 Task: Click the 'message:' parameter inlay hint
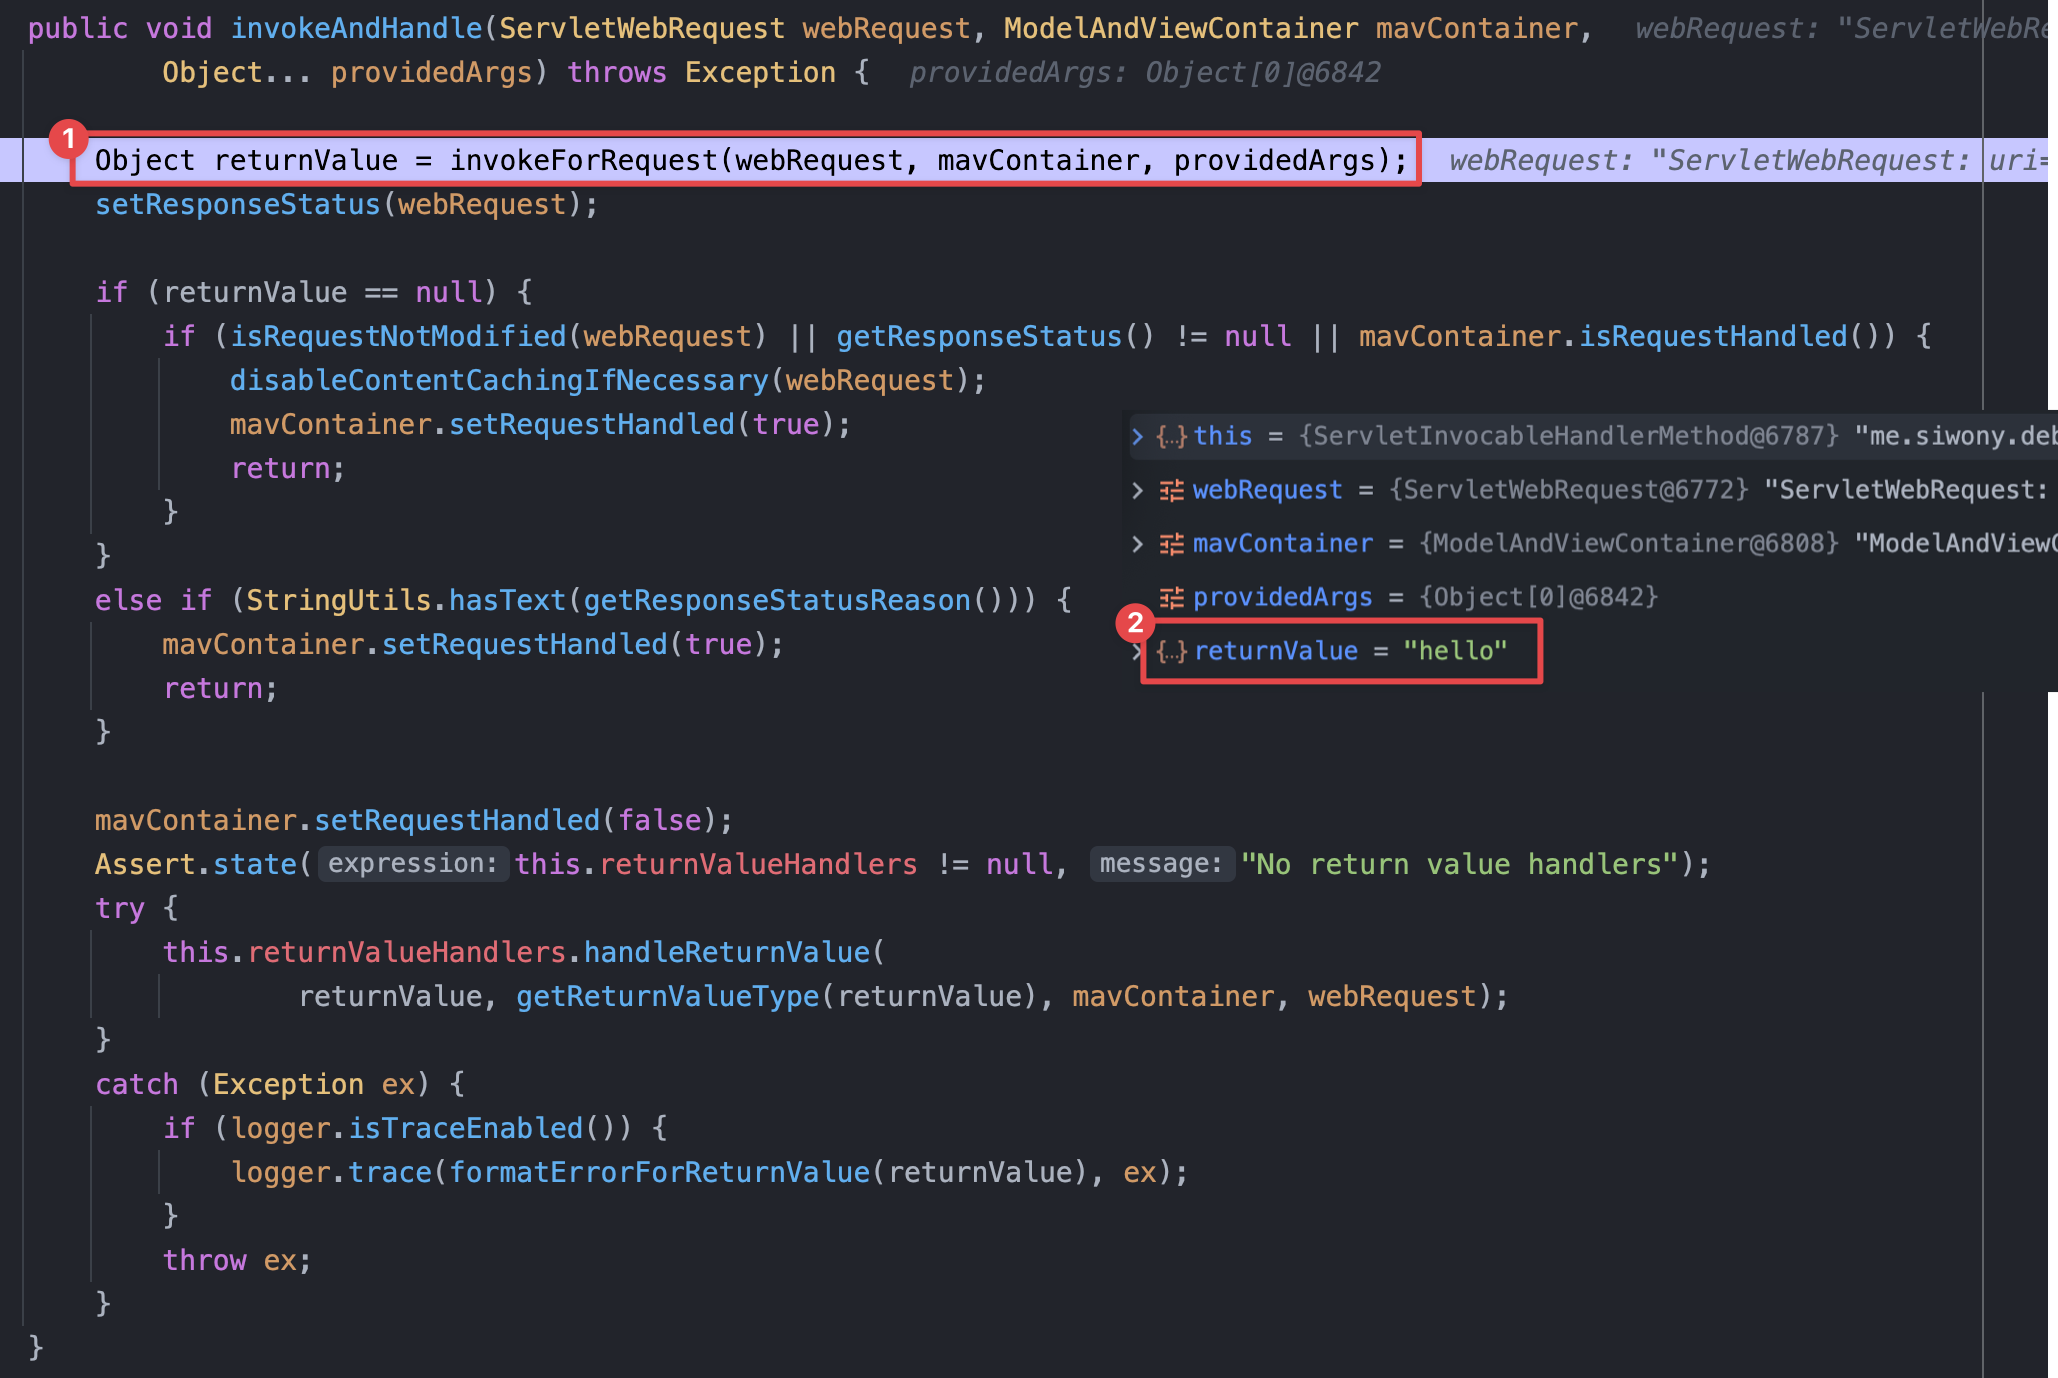point(1160,864)
